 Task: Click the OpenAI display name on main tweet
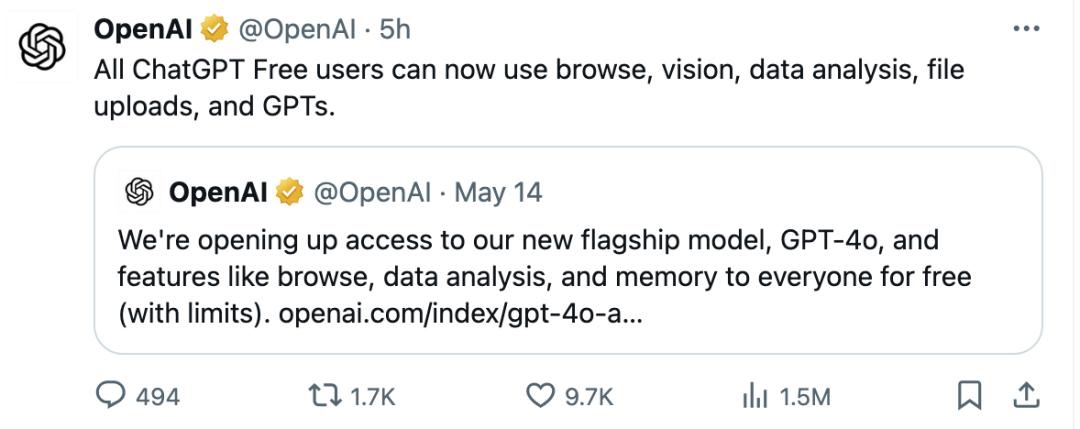point(143,30)
